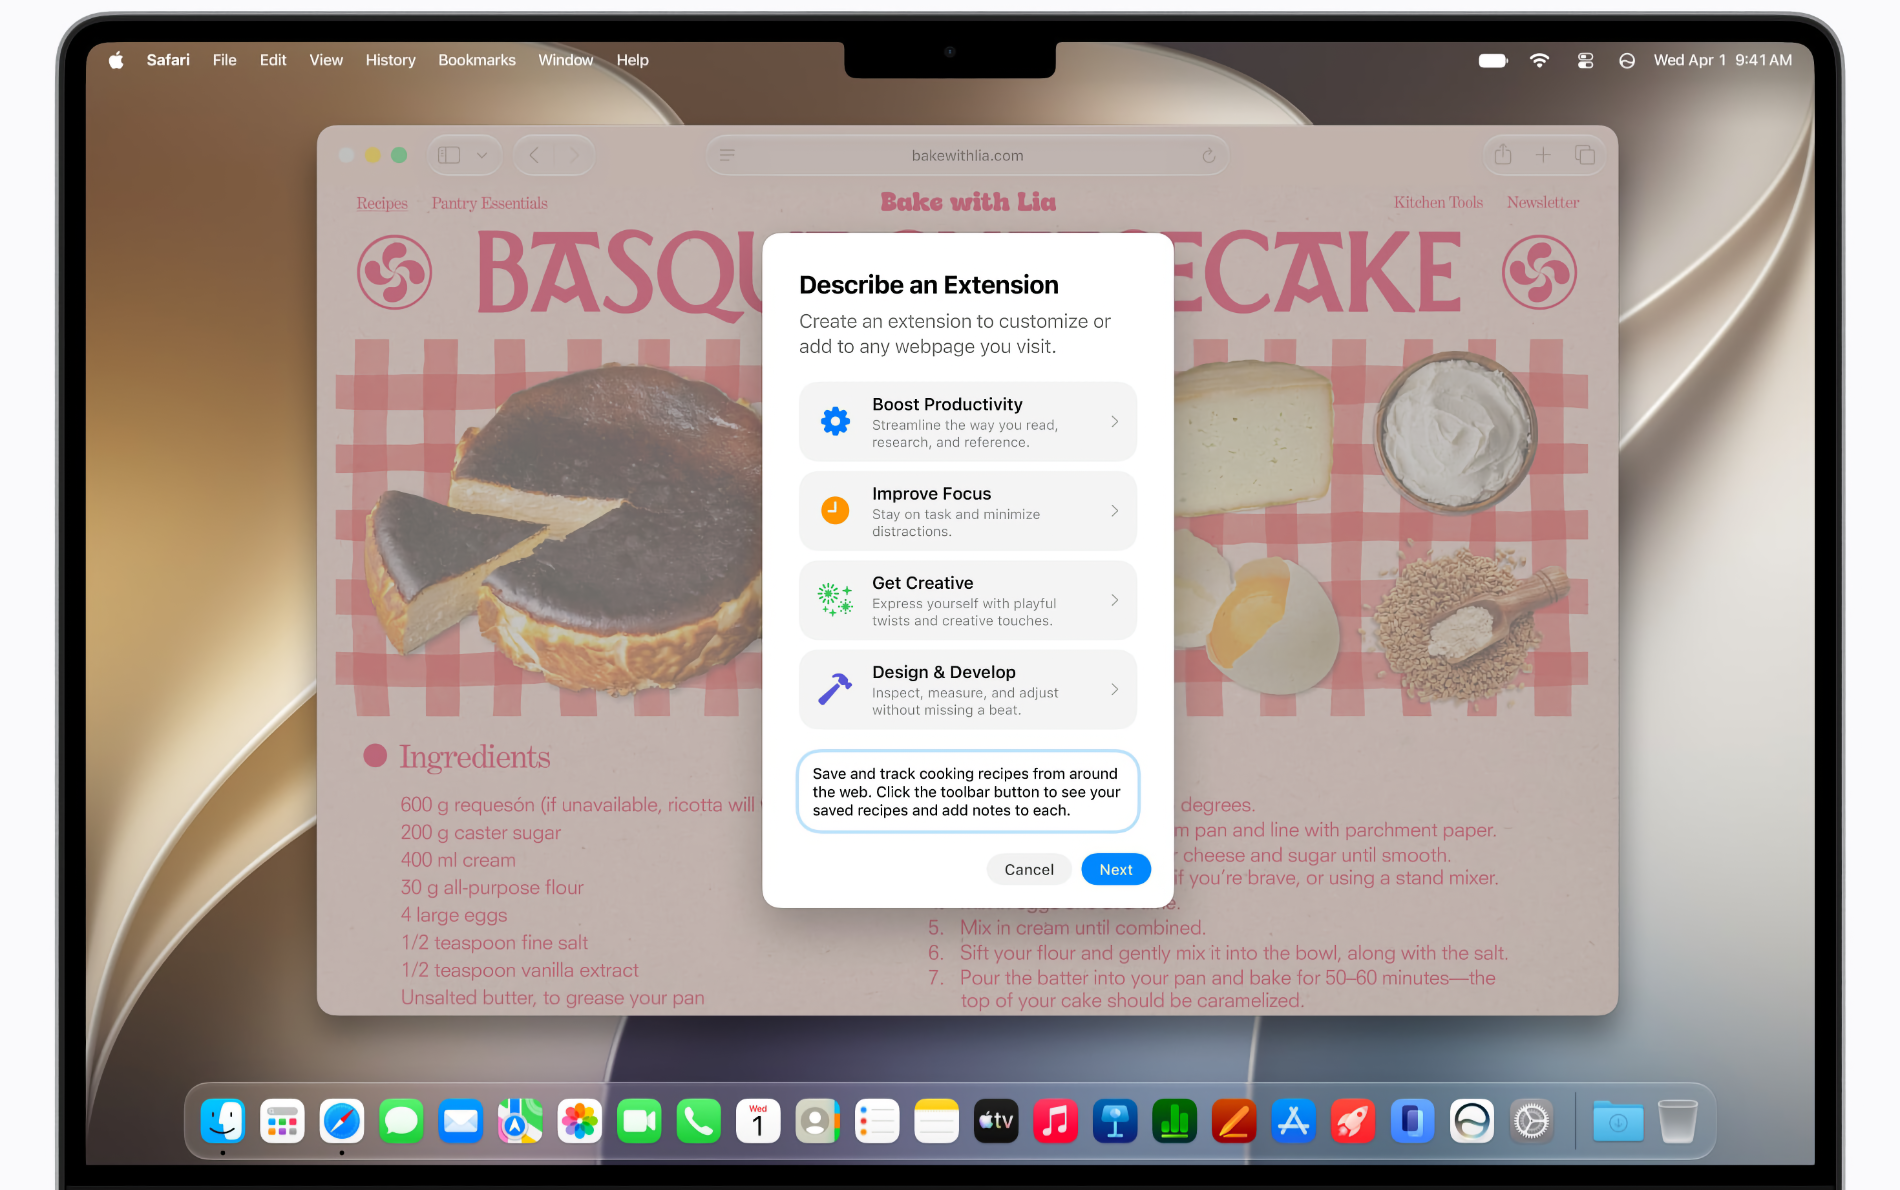Open the Apple menu
Screen dimensions: 1900x1190
click(x=116, y=60)
